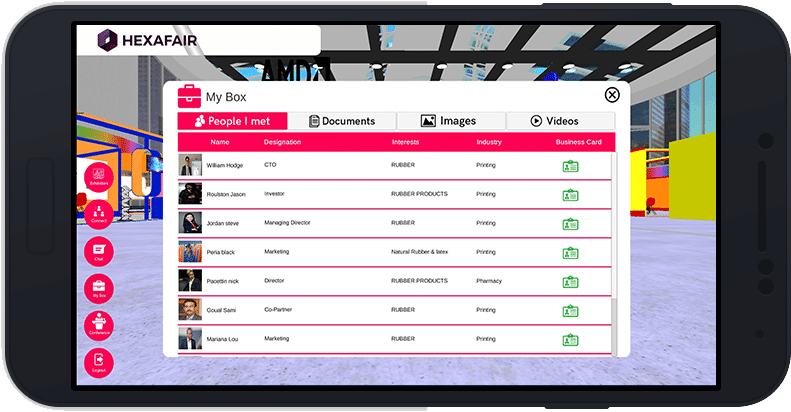View Goual Sami's business card
The image size is (791, 412).
(x=571, y=311)
